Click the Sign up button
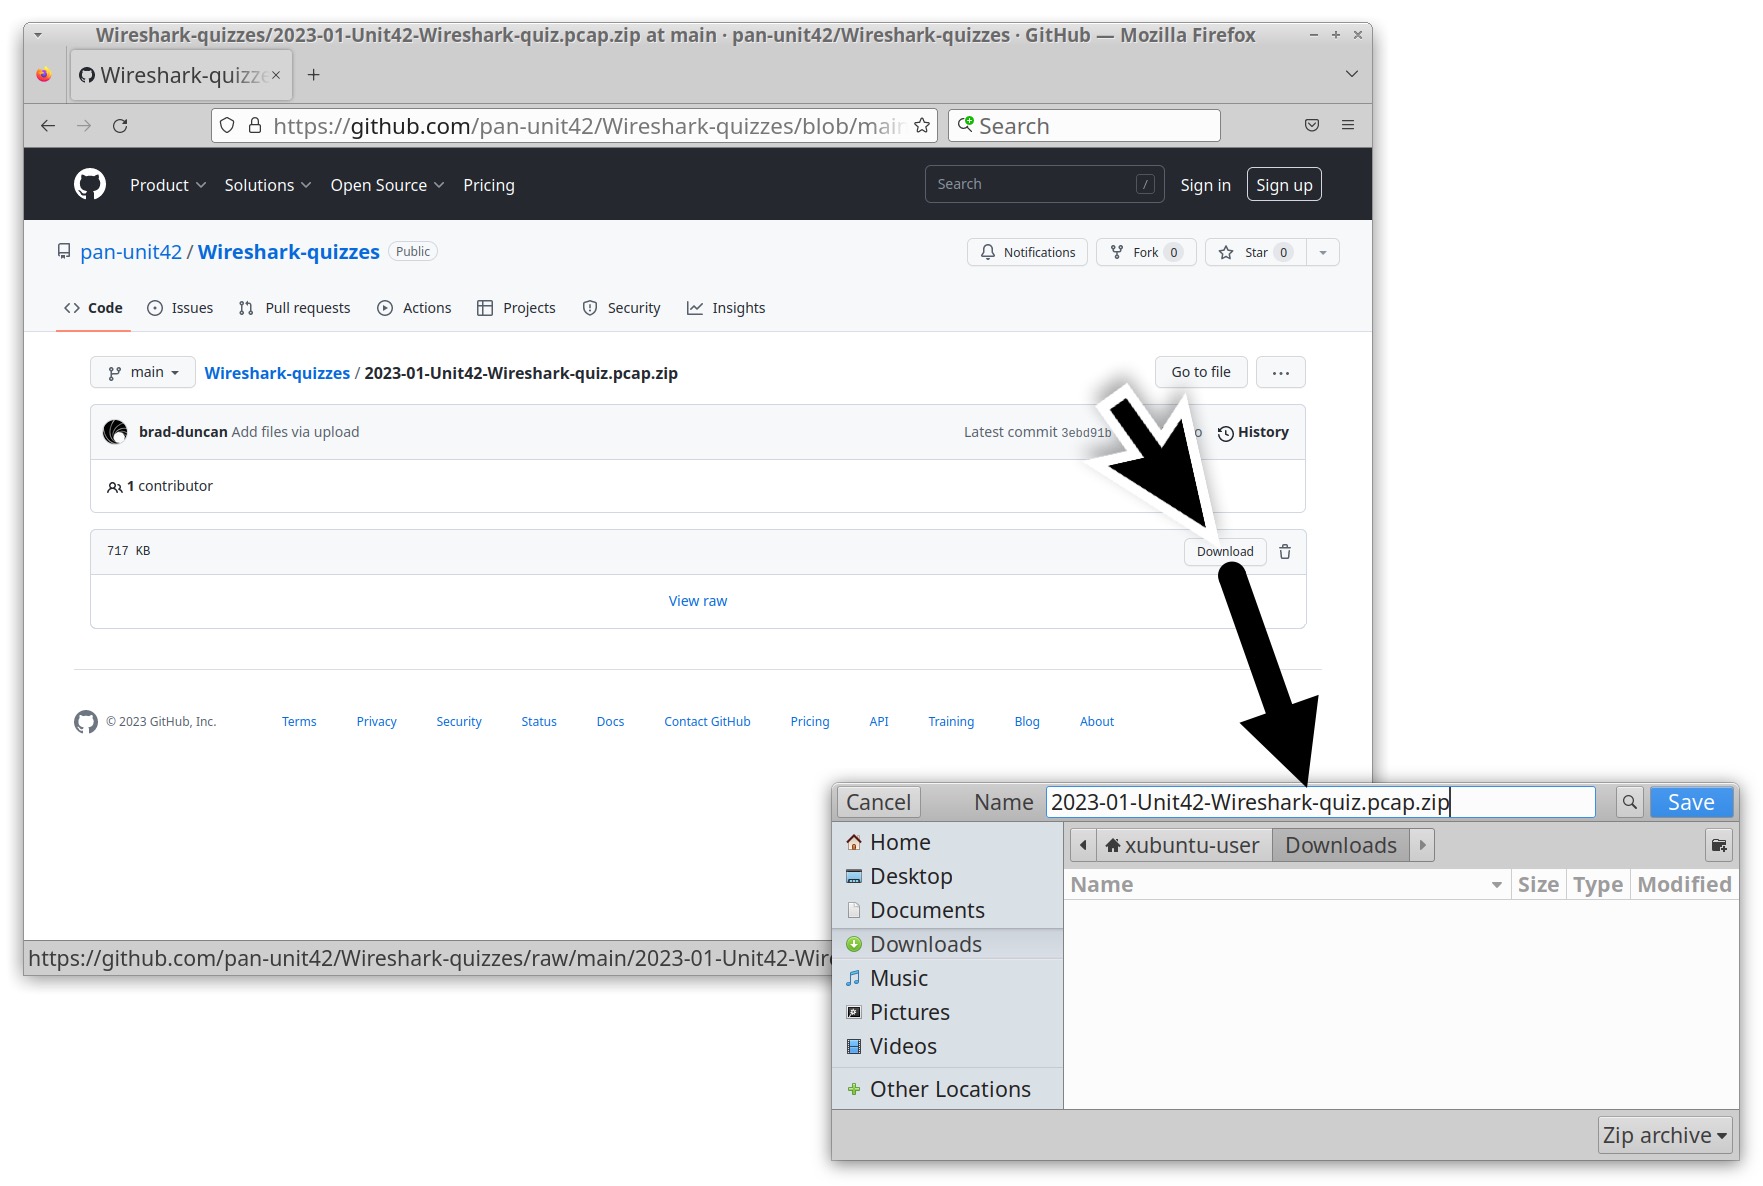Viewport: 1763px width, 1186px height. coord(1284,185)
